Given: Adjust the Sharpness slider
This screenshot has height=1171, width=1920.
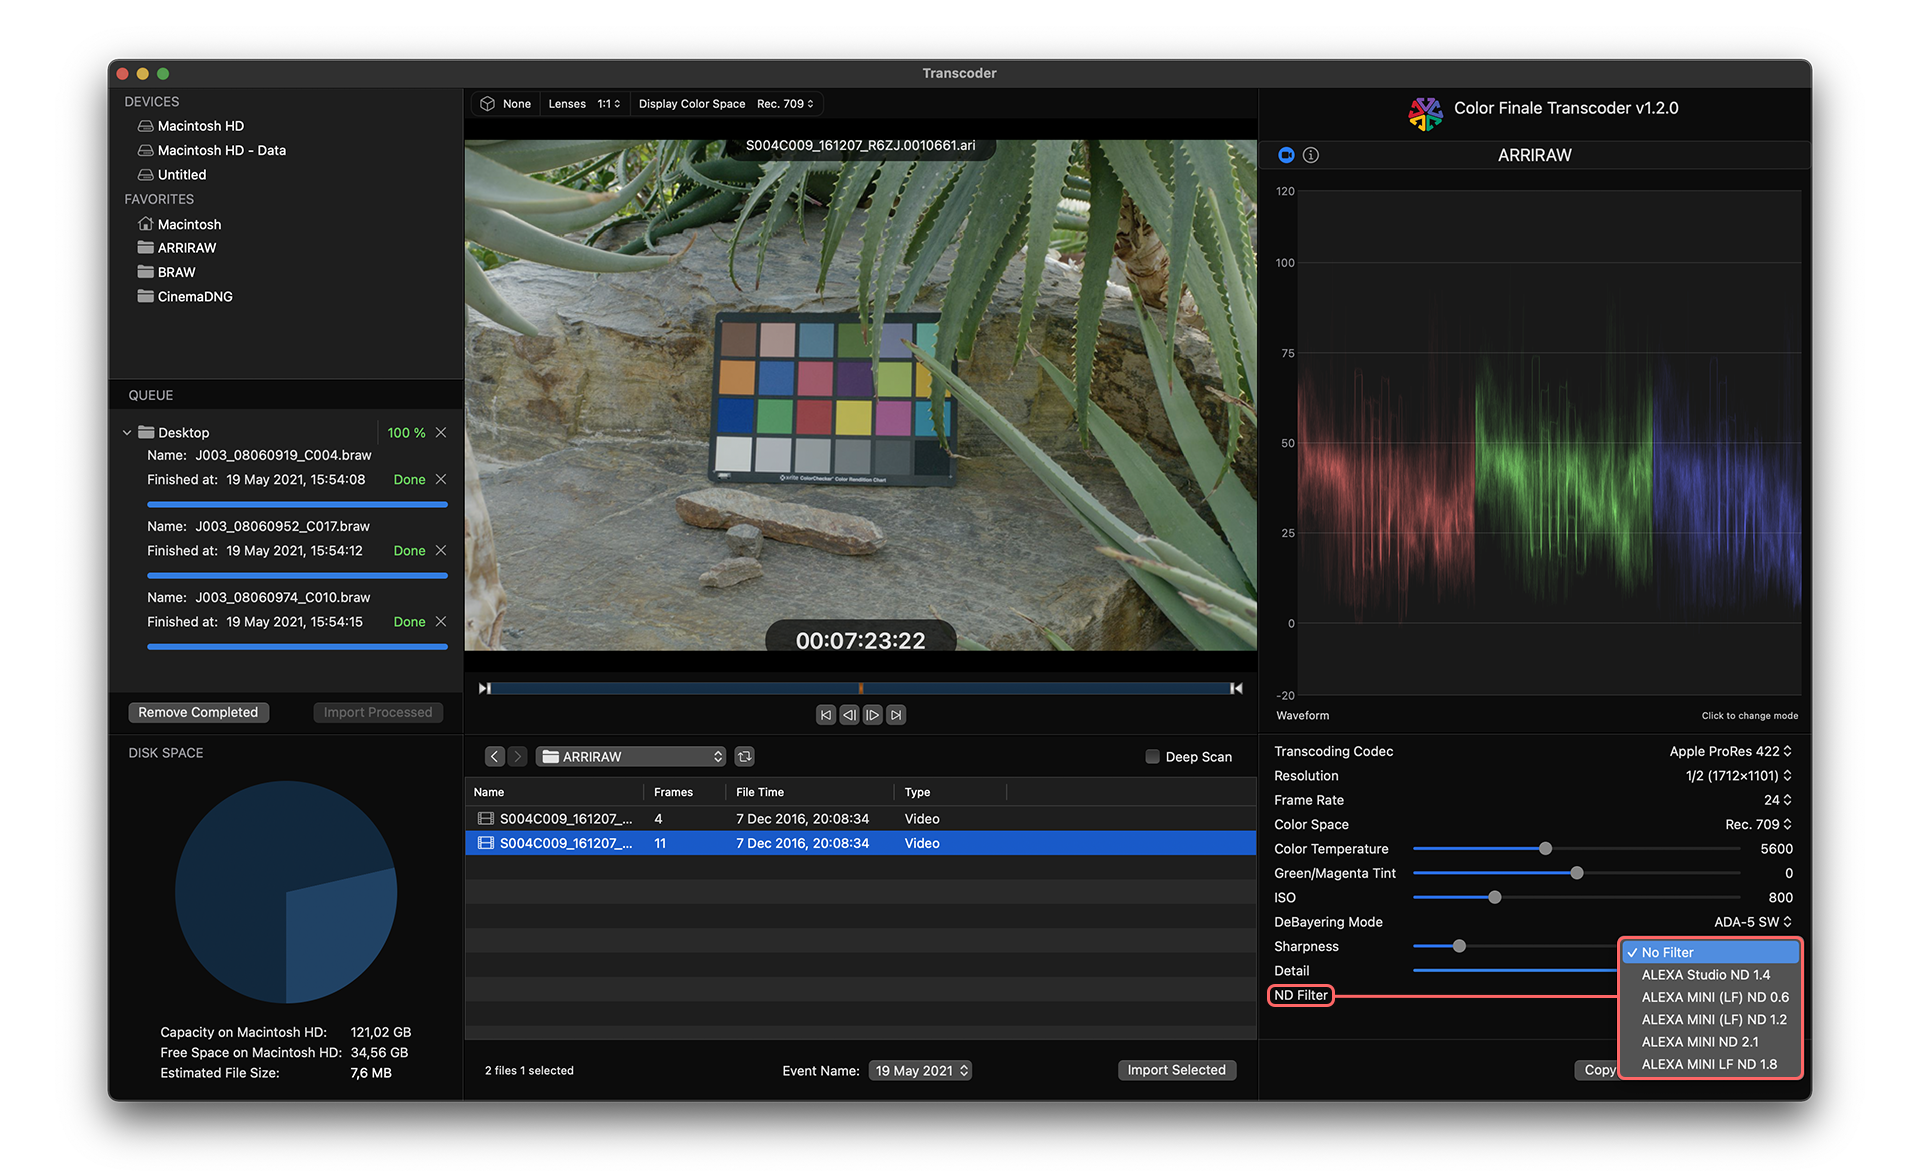Looking at the screenshot, I should pyautogui.click(x=1459, y=946).
